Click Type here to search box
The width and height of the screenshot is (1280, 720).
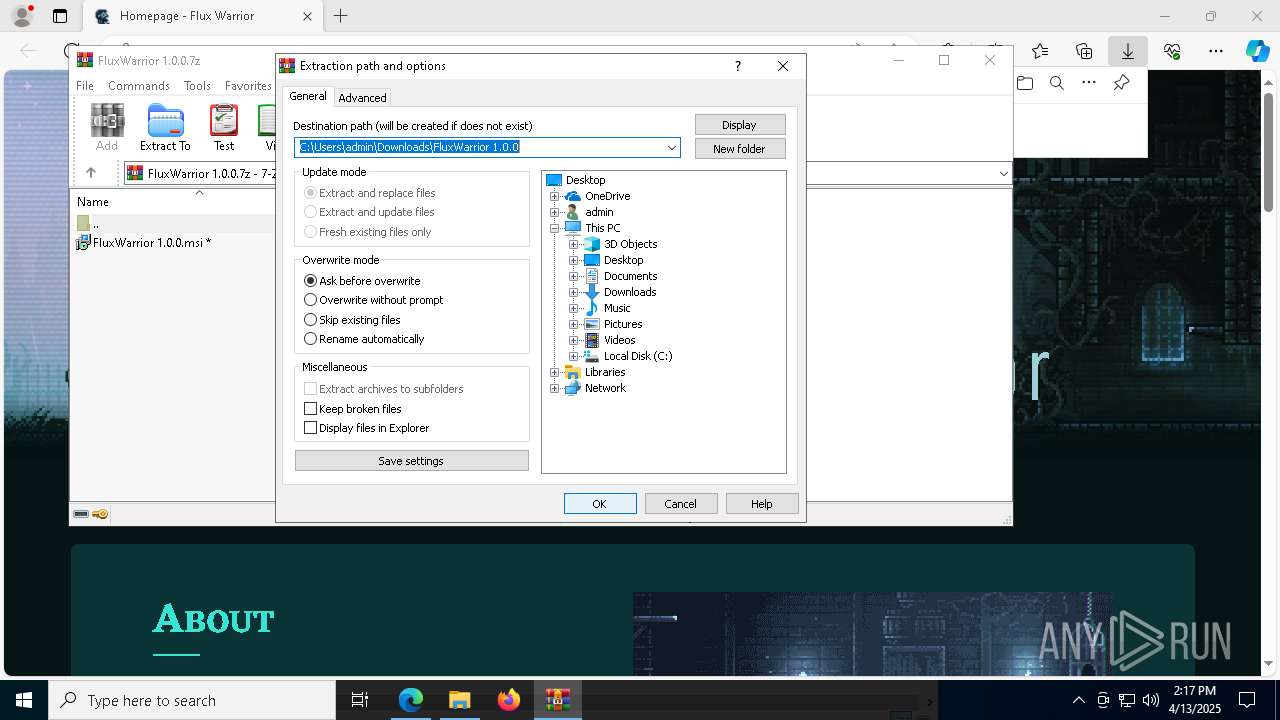coord(192,700)
